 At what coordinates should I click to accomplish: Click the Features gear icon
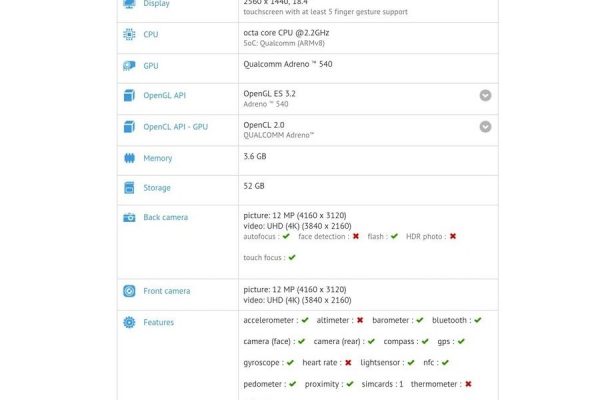tap(129, 323)
